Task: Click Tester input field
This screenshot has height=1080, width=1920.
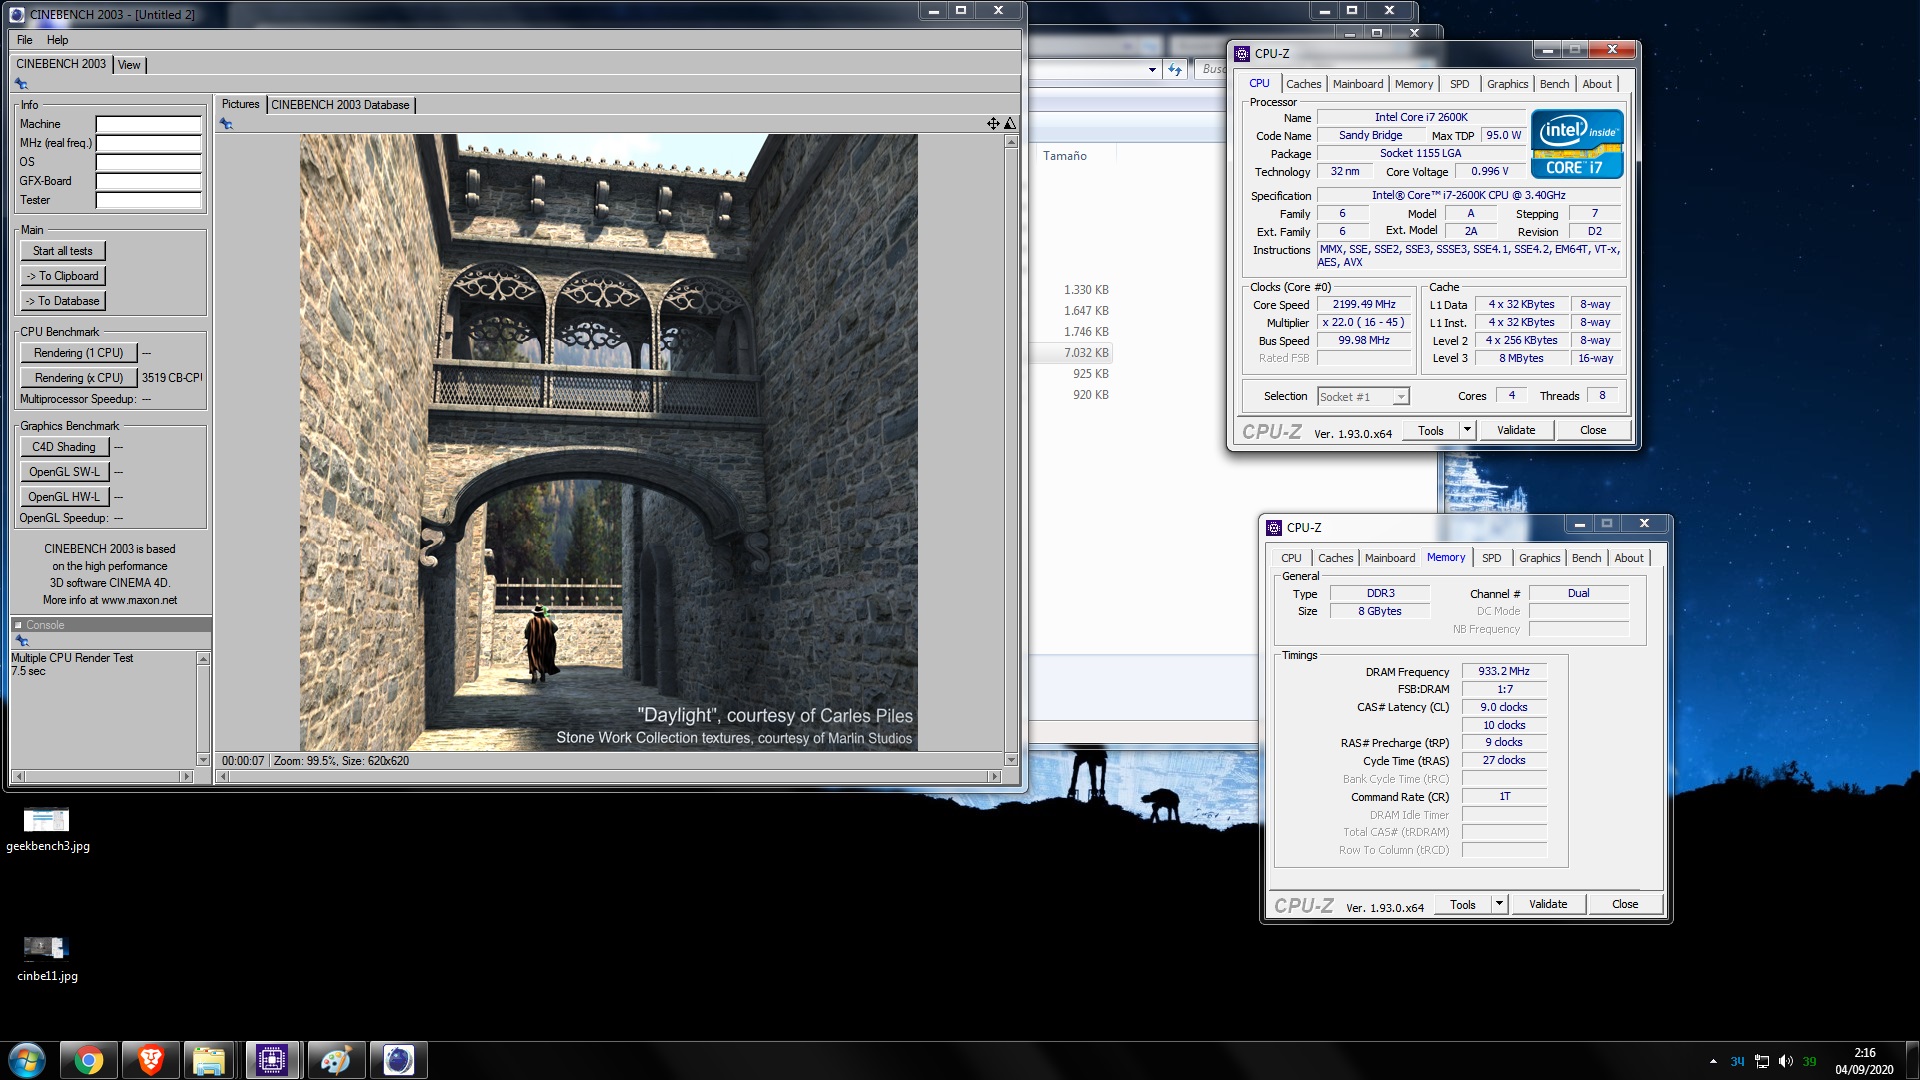Action: click(x=149, y=200)
